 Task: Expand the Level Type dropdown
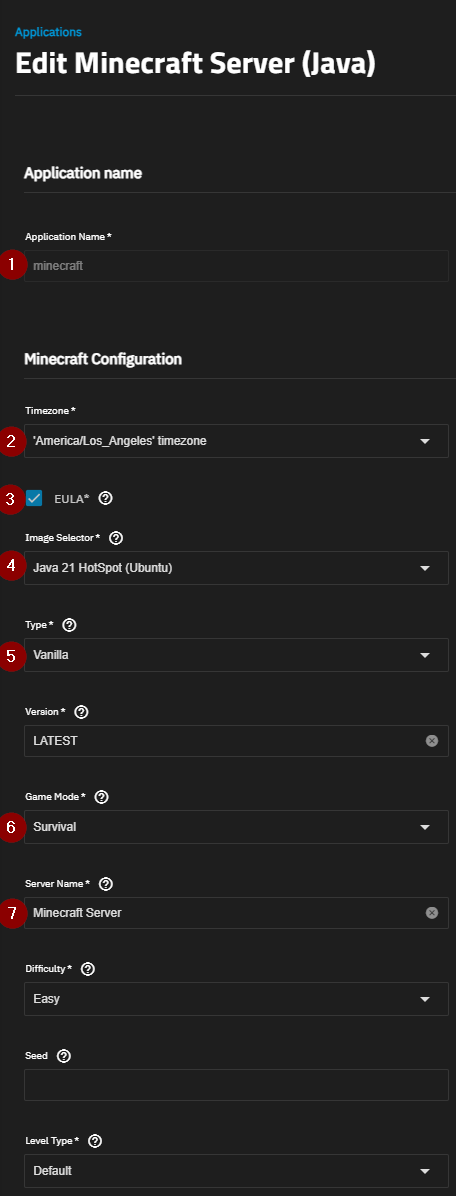[x=236, y=1171]
